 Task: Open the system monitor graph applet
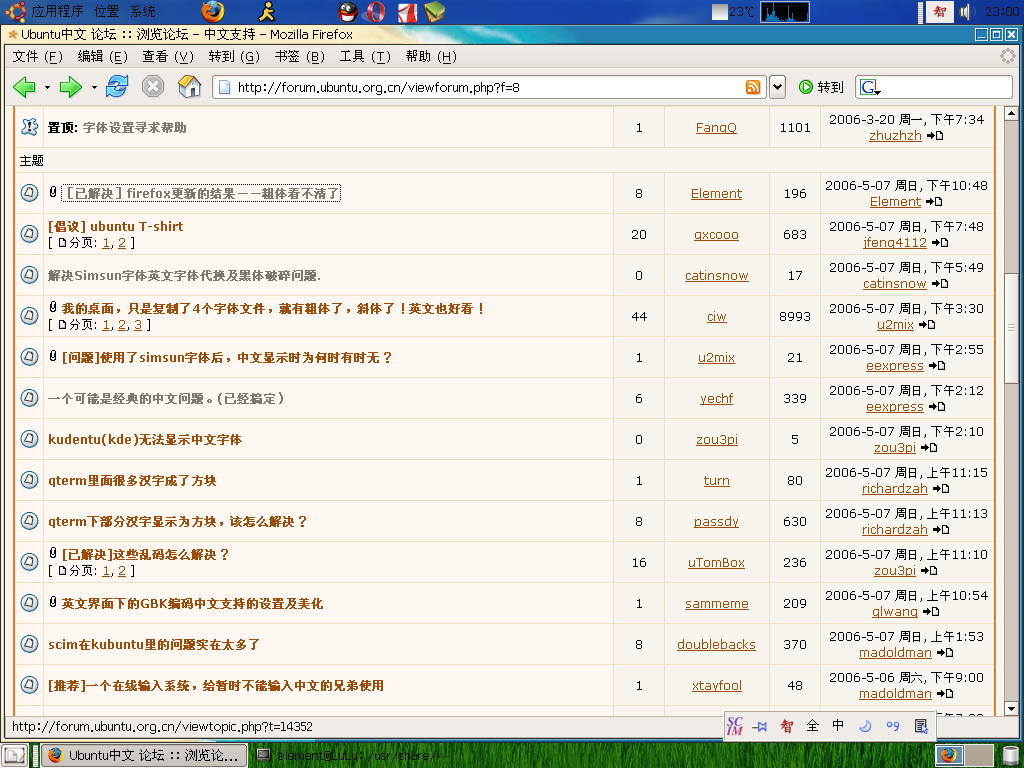pyautogui.click(x=785, y=12)
